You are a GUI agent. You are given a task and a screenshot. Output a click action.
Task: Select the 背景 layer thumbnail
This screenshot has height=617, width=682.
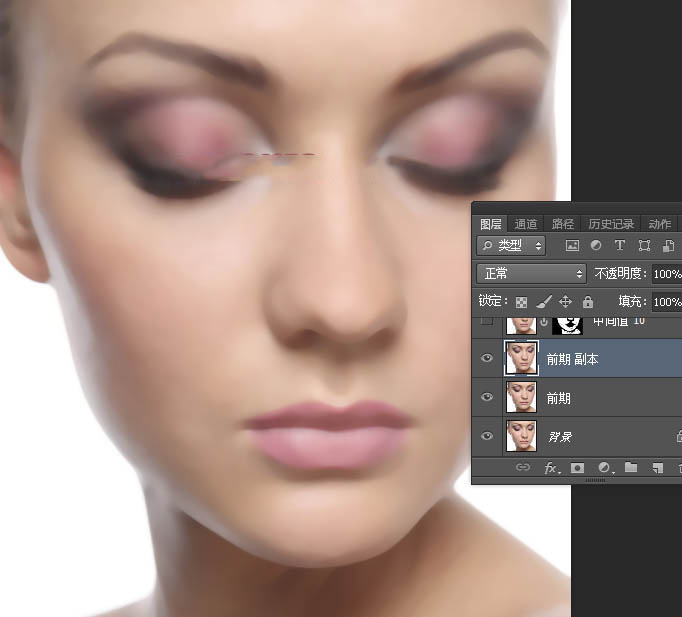tap(521, 436)
